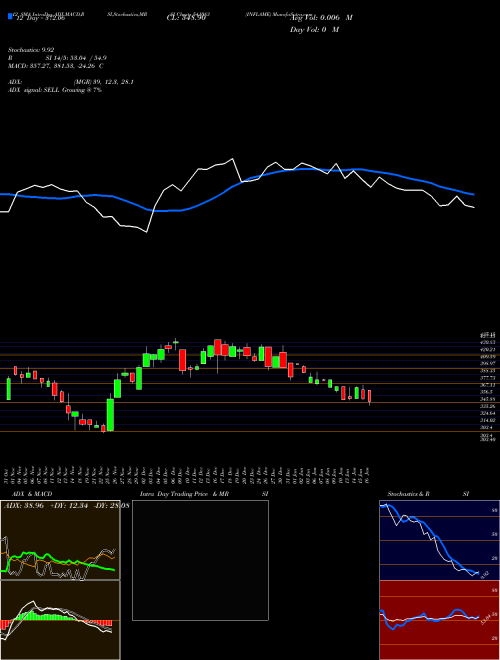Click the 'Intra Day Trading Price & MR' title

tap(185, 494)
